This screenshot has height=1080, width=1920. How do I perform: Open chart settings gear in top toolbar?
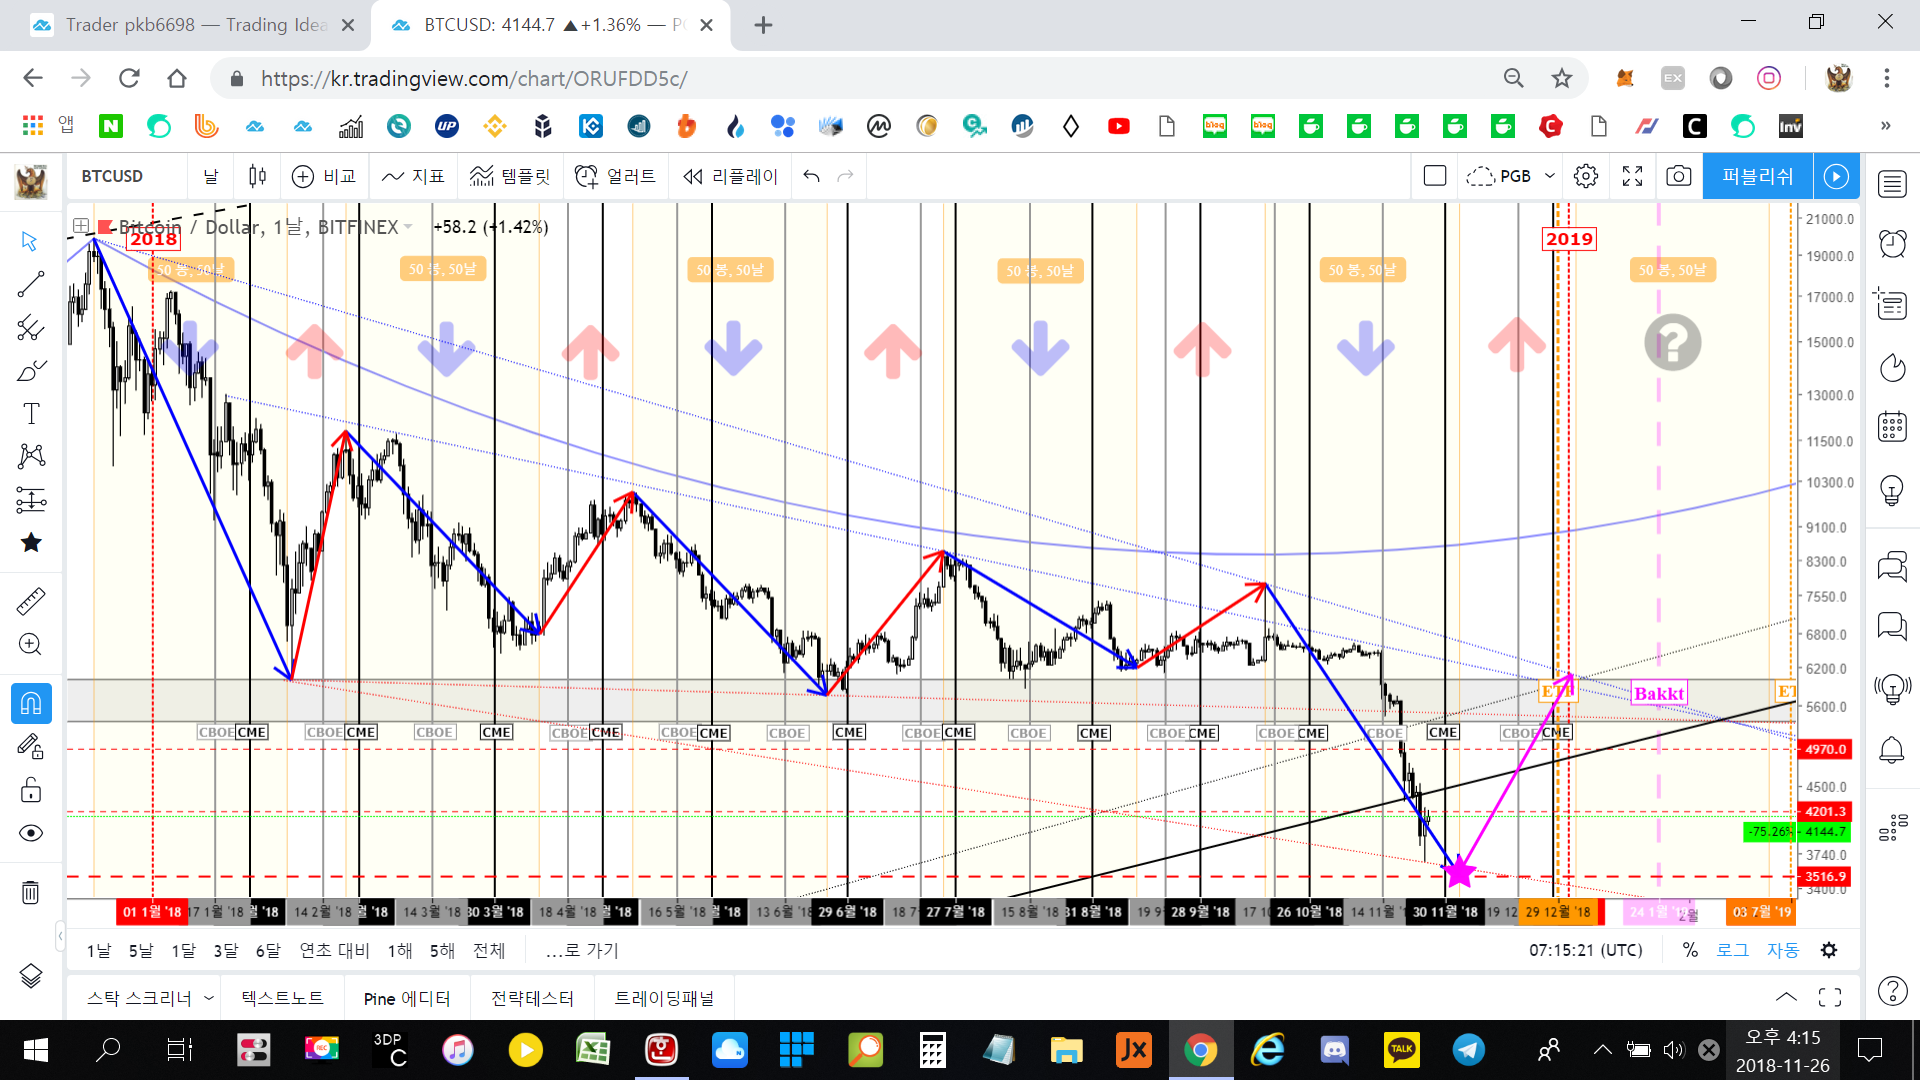[x=1586, y=176]
